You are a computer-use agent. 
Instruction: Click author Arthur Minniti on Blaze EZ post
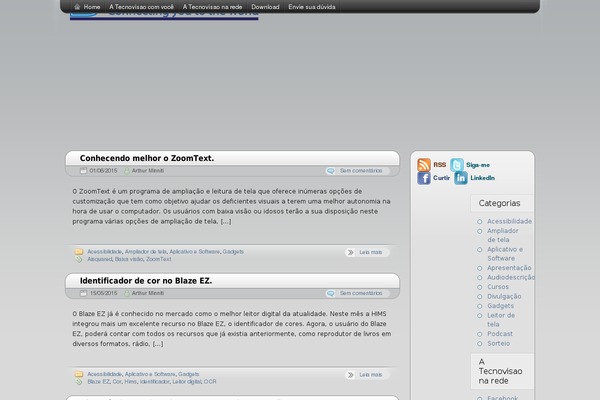[148, 293]
